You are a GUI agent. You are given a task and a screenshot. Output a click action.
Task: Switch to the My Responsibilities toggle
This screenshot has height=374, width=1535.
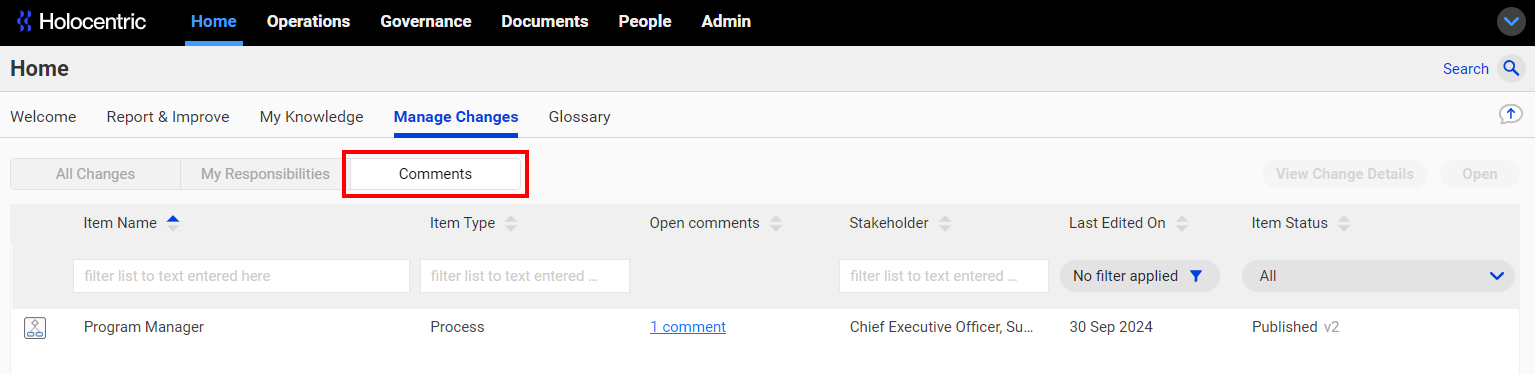(x=265, y=174)
